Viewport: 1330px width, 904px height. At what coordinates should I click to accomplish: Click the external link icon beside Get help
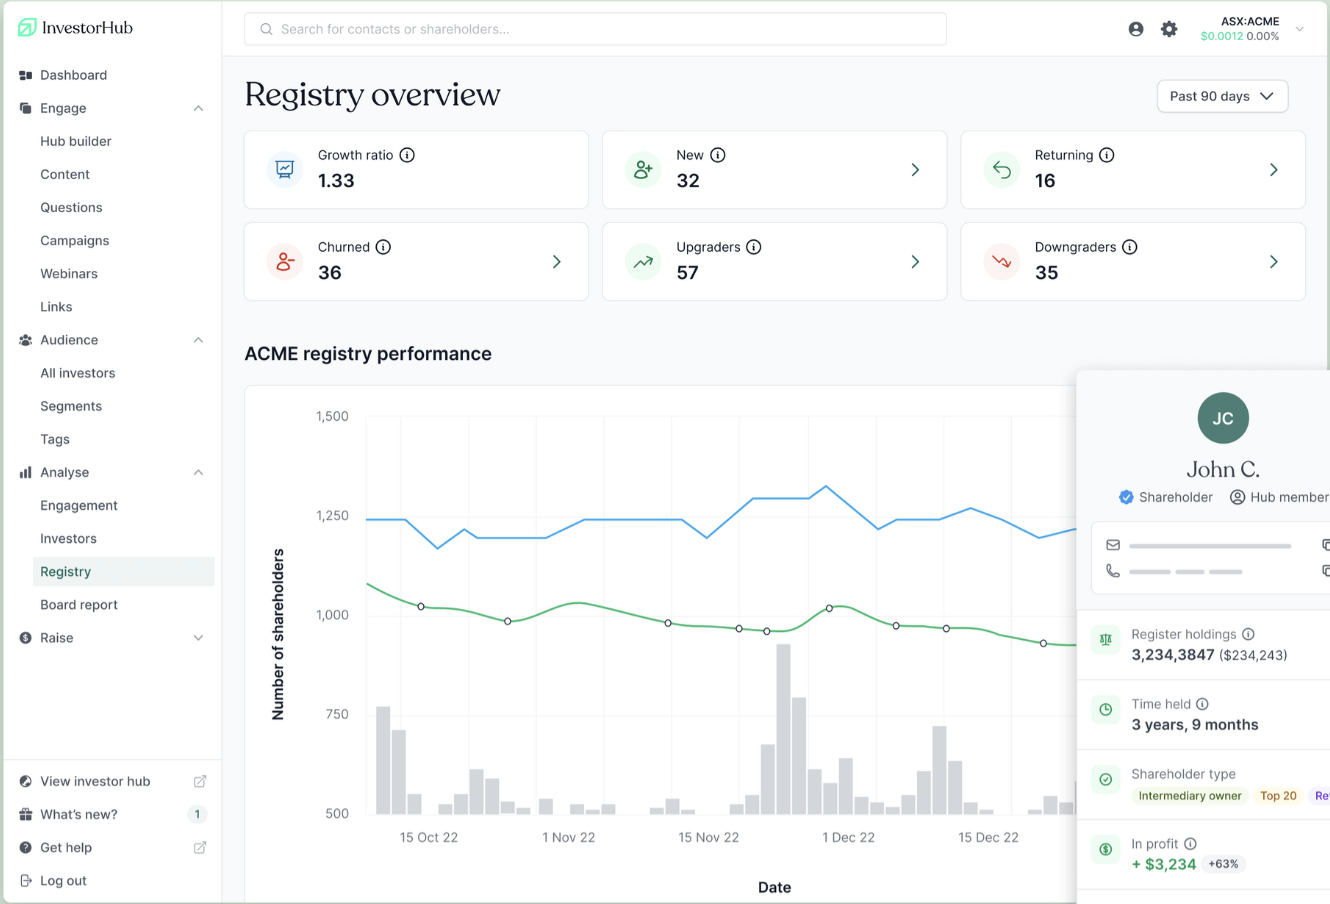pos(200,847)
